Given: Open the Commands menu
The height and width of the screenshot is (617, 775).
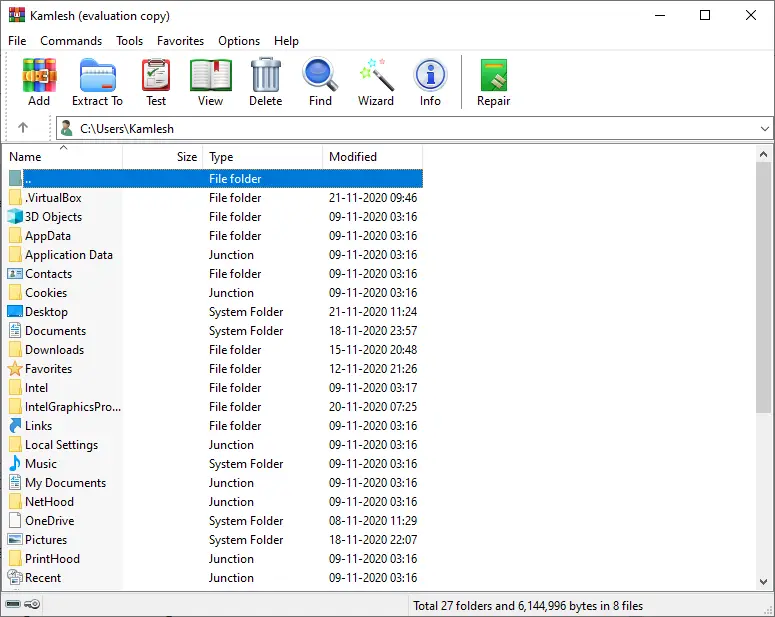Looking at the screenshot, I should click(71, 41).
